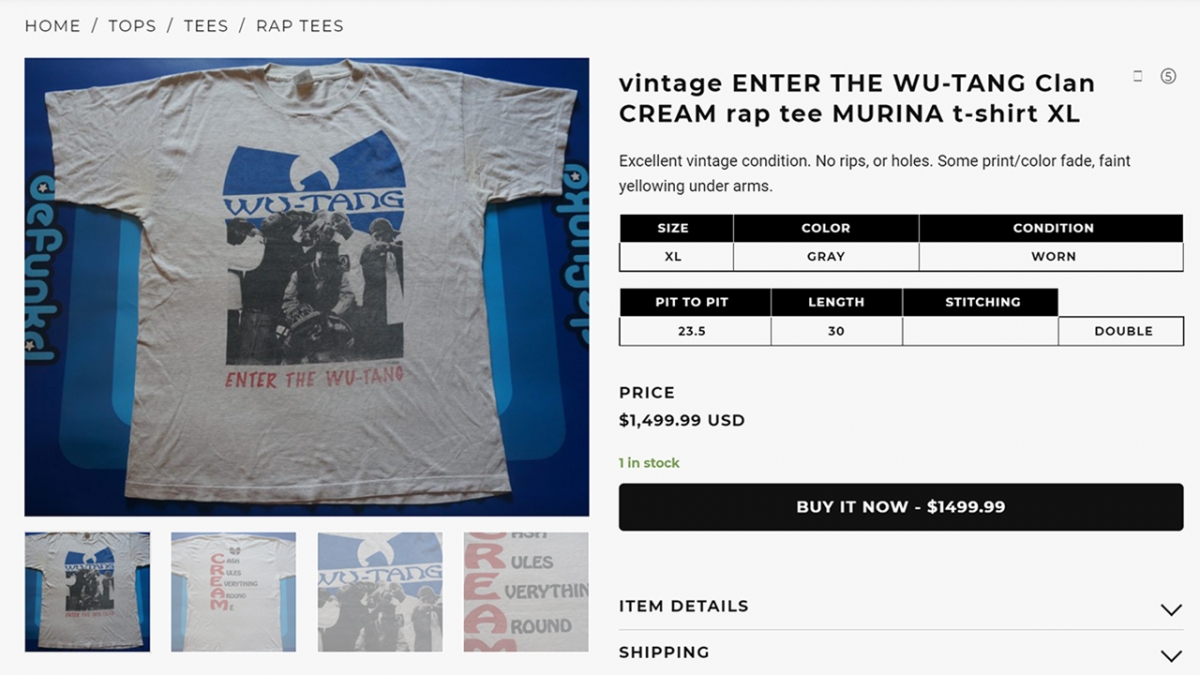The height and width of the screenshot is (675, 1200).
Task: Go to HOME breadcrumb
Action: point(52,26)
